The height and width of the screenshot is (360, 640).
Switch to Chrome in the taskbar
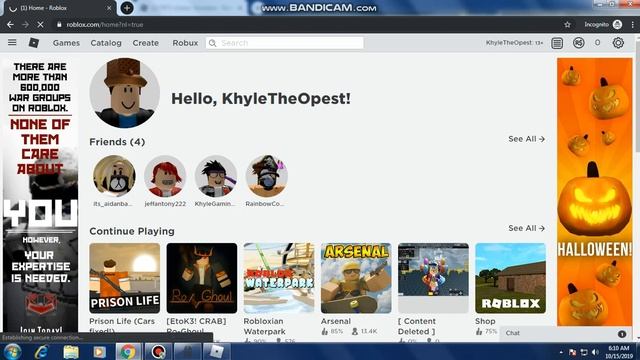128,352
